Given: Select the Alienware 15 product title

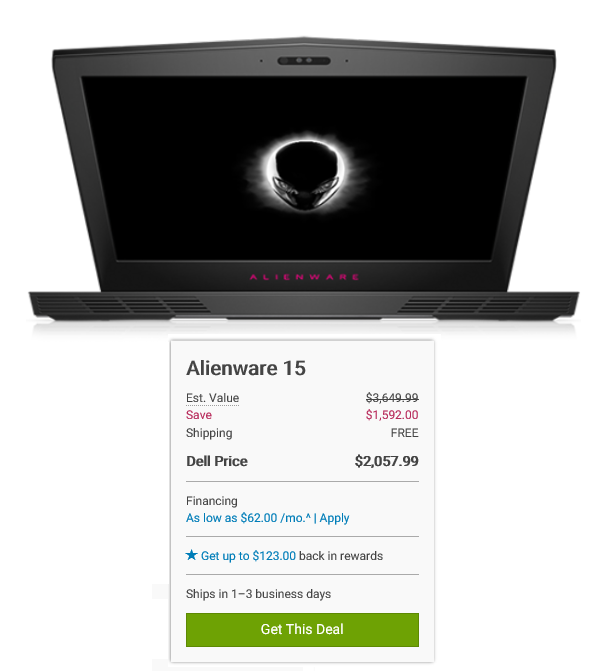Looking at the screenshot, I should (246, 368).
